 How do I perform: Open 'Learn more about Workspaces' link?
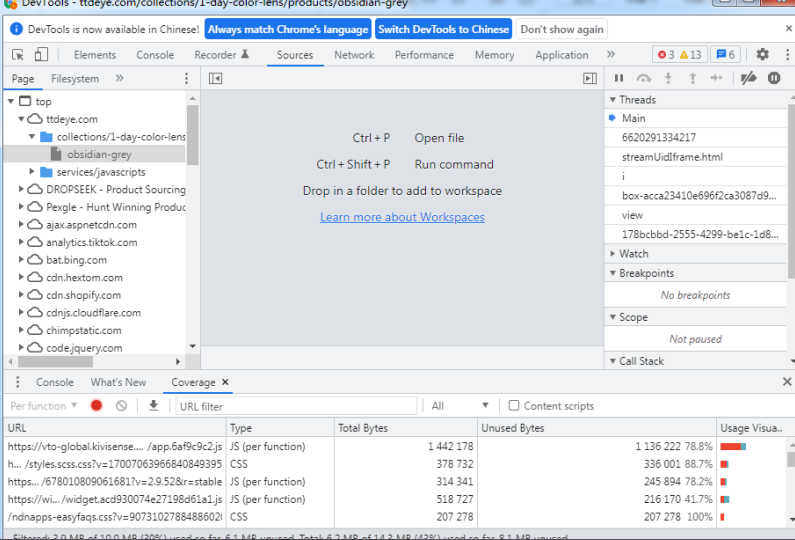coord(402,217)
